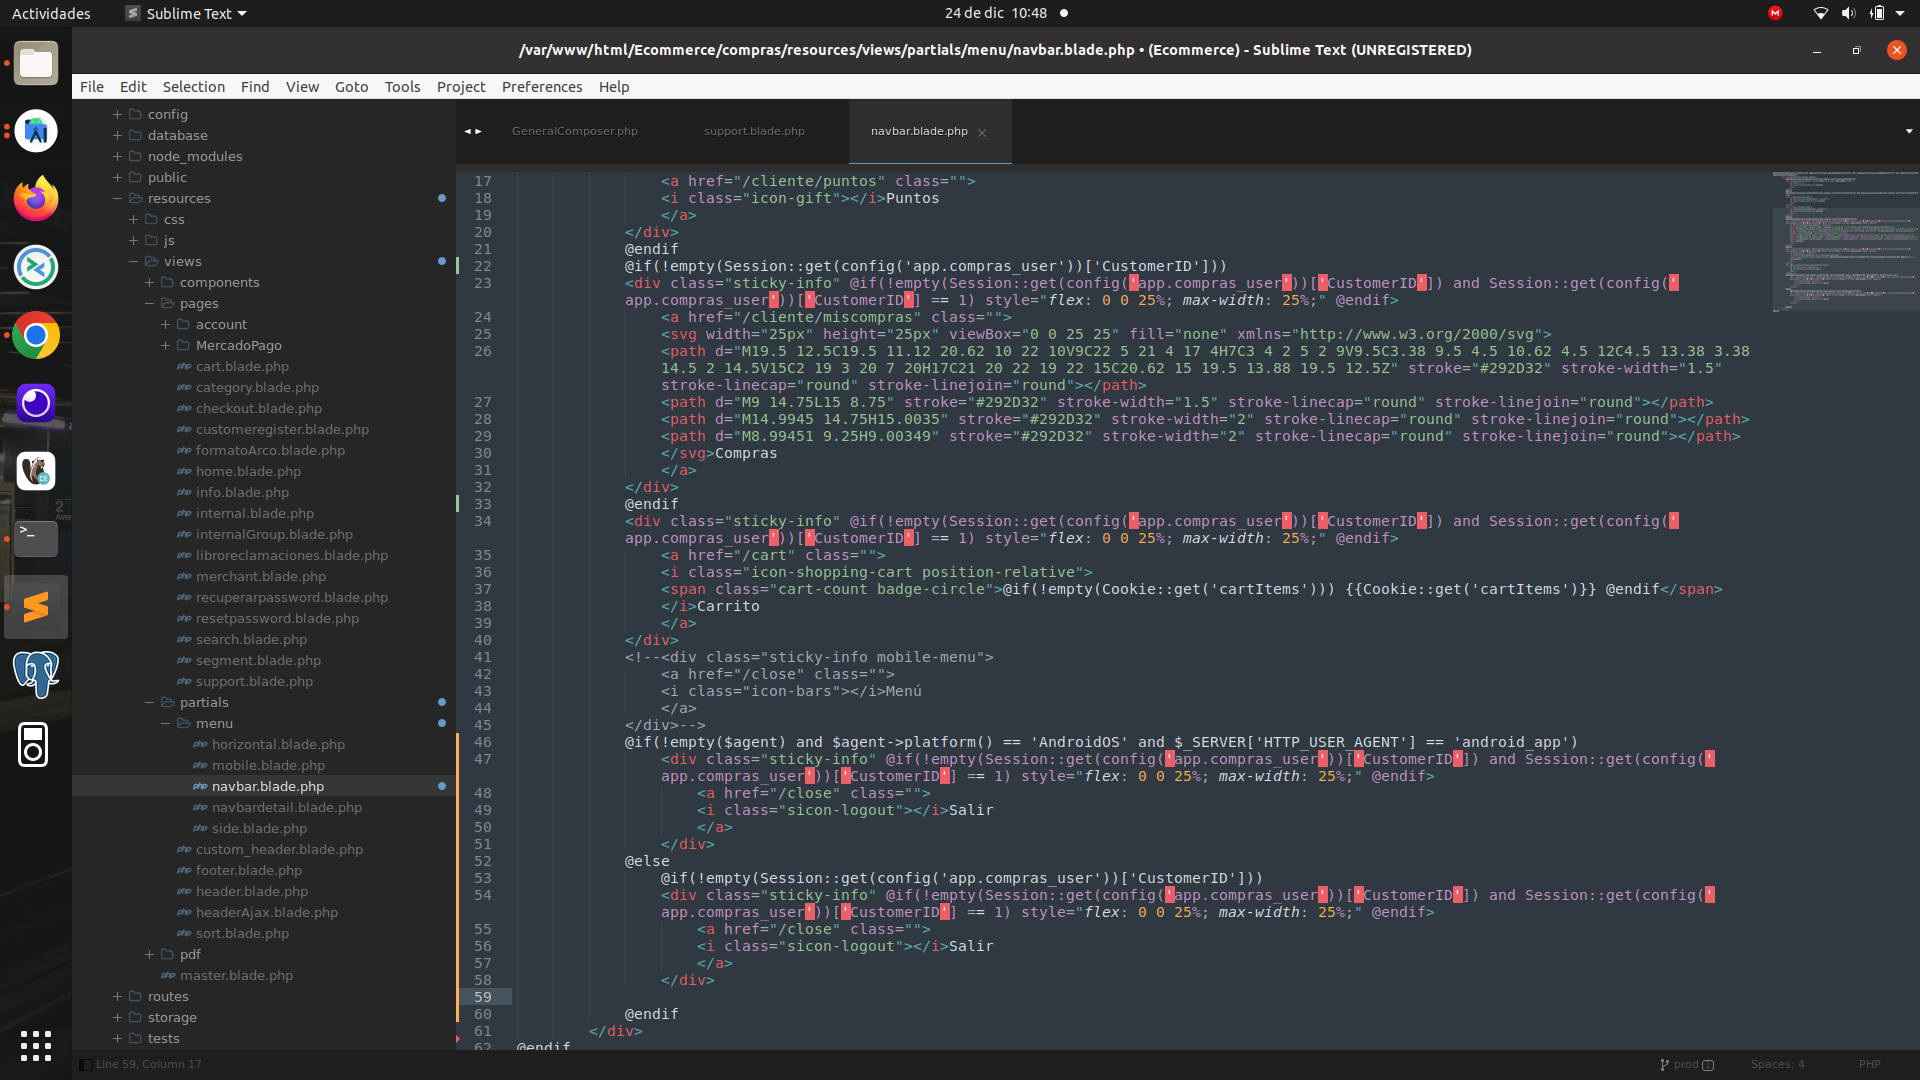Open the Preferences menu

(541, 87)
